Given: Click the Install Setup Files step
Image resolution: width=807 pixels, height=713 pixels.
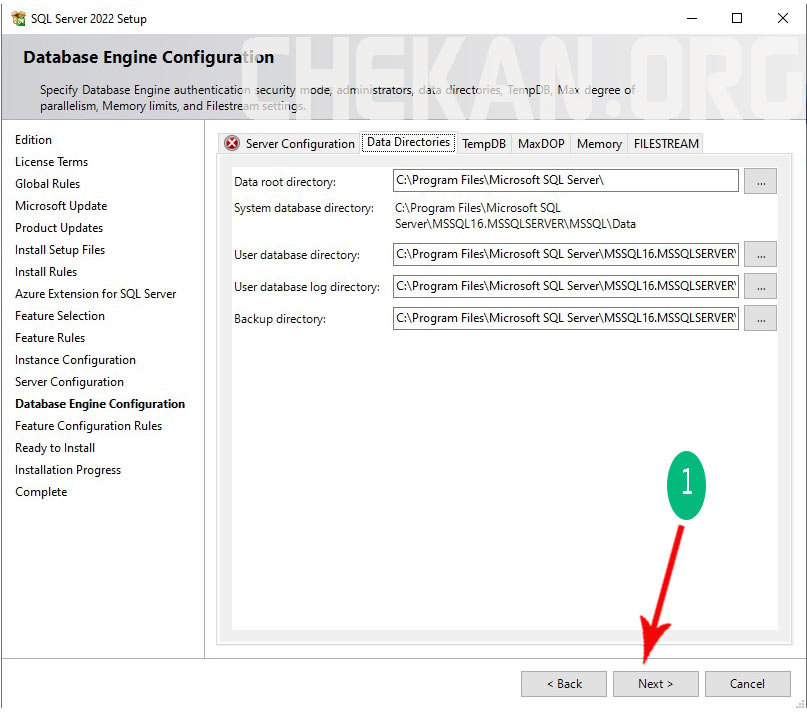Looking at the screenshot, I should 60,250.
